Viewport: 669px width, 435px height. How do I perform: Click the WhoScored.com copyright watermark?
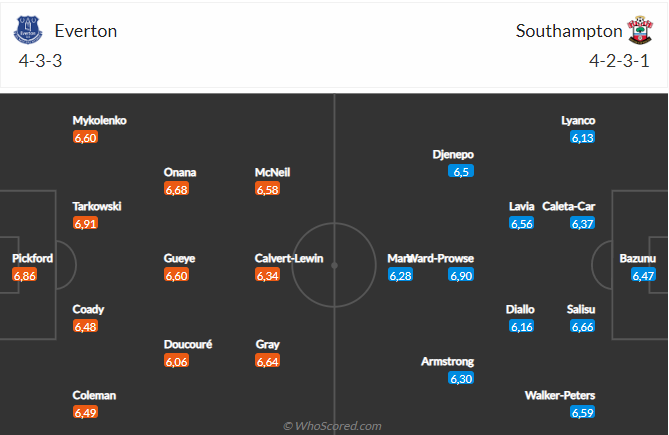pyautogui.click(x=332, y=426)
